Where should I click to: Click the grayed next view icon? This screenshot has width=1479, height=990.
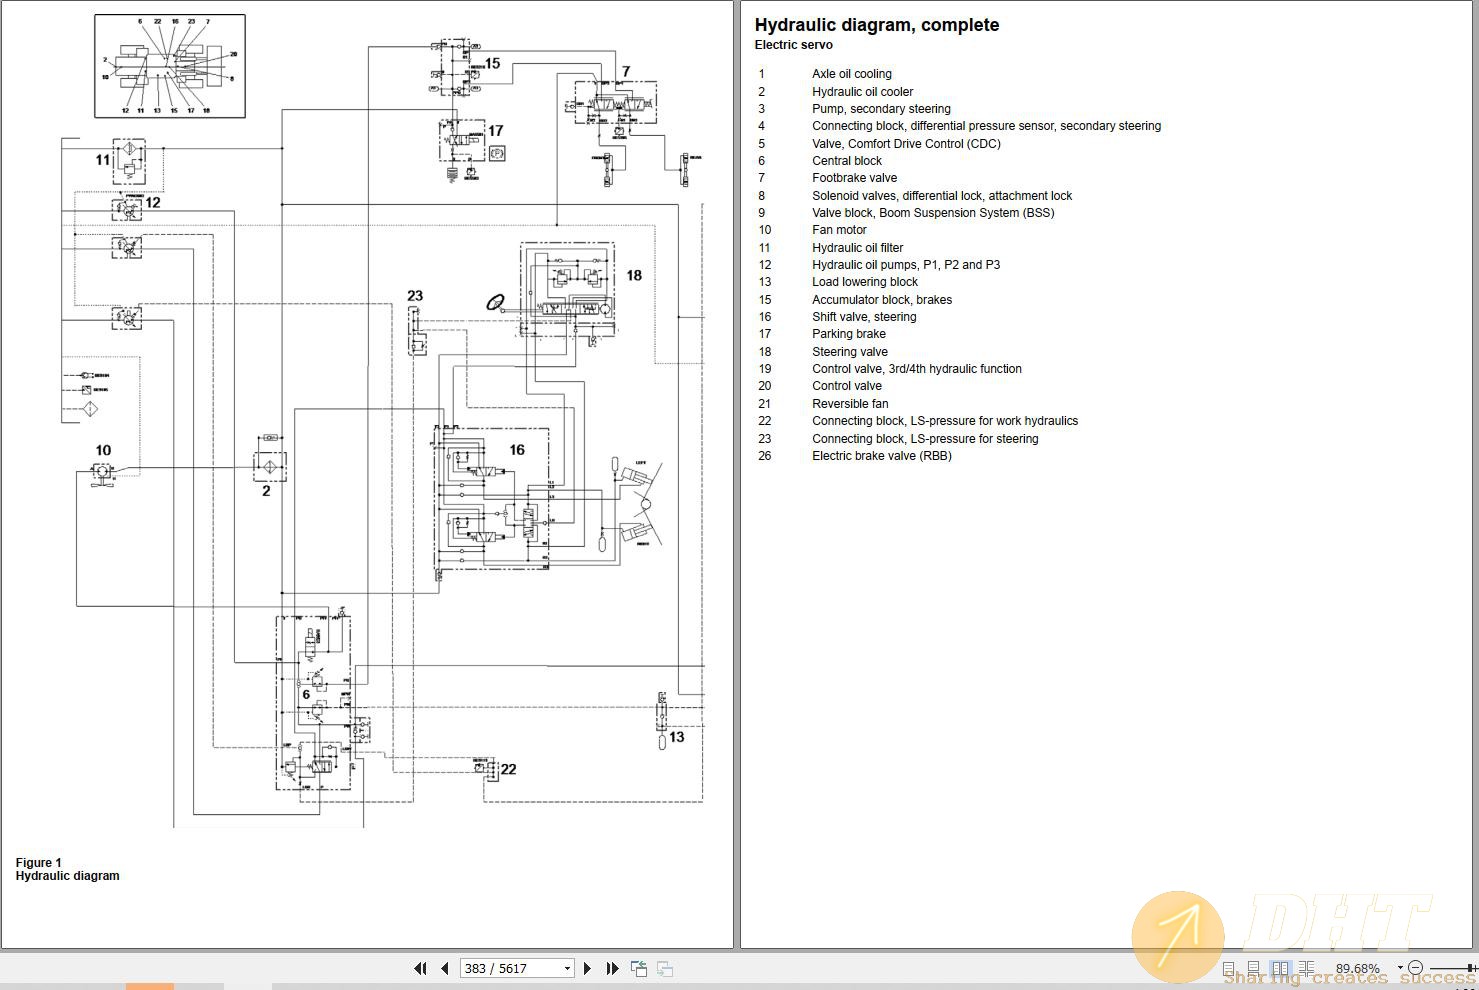[x=665, y=968]
